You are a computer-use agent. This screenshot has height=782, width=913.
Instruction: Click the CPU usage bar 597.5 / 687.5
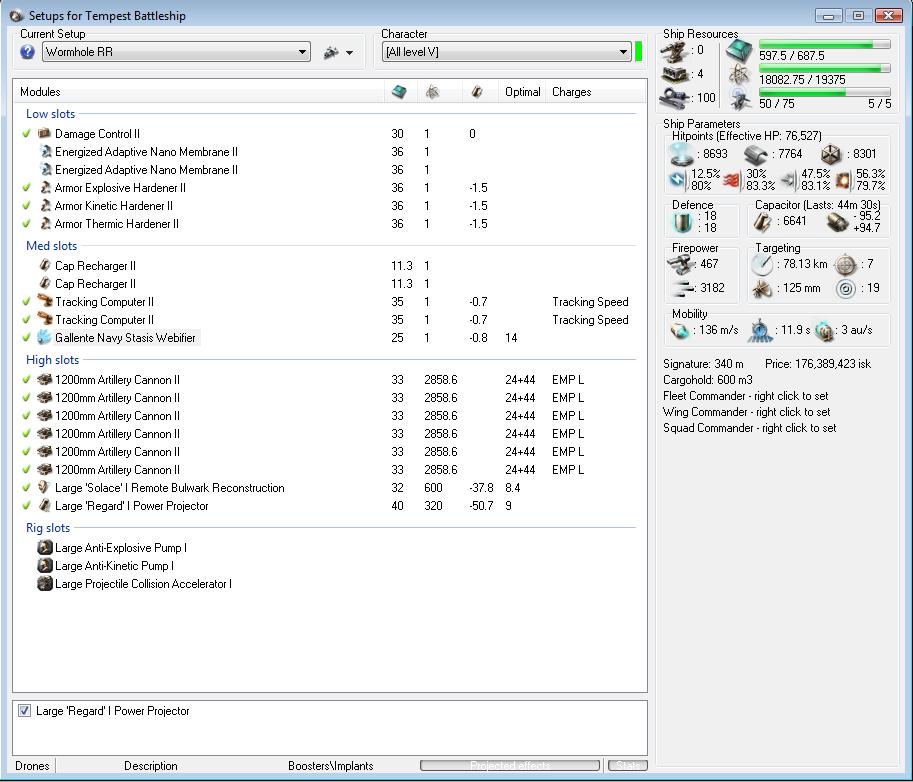pyautogui.click(x=824, y=45)
